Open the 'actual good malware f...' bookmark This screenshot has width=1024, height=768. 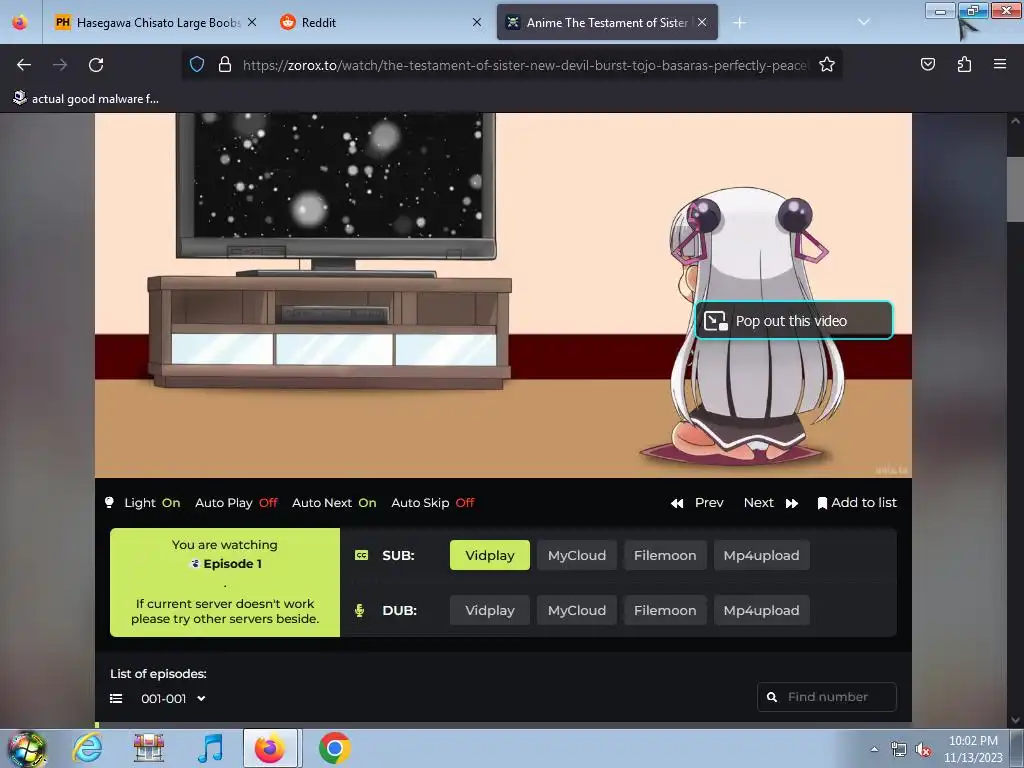[86, 99]
